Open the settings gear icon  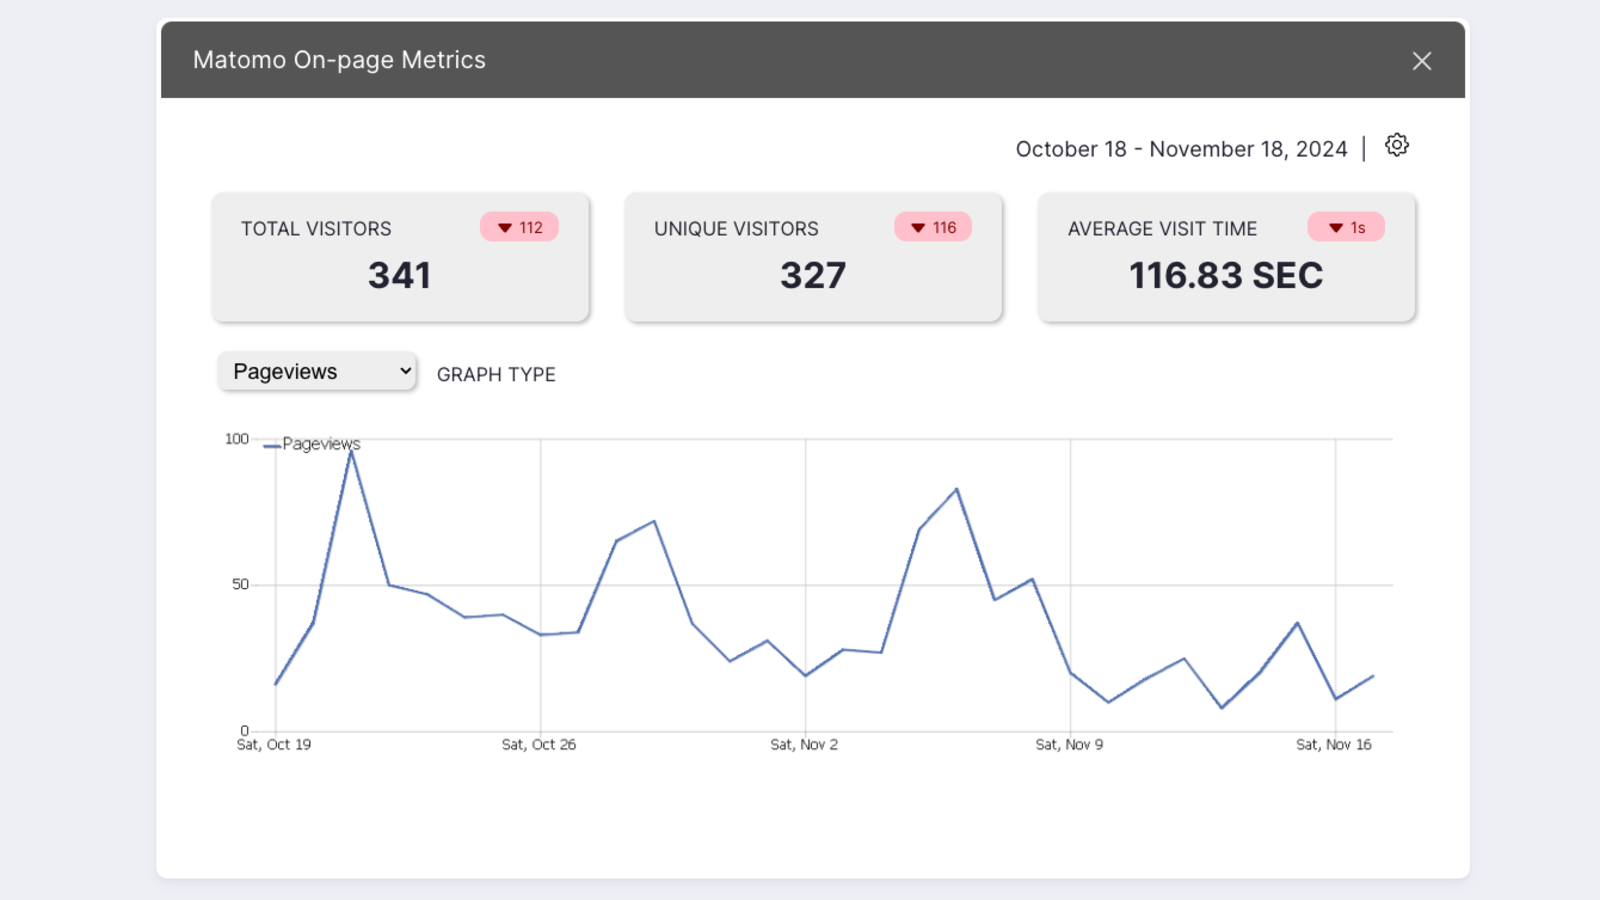[1396, 145]
